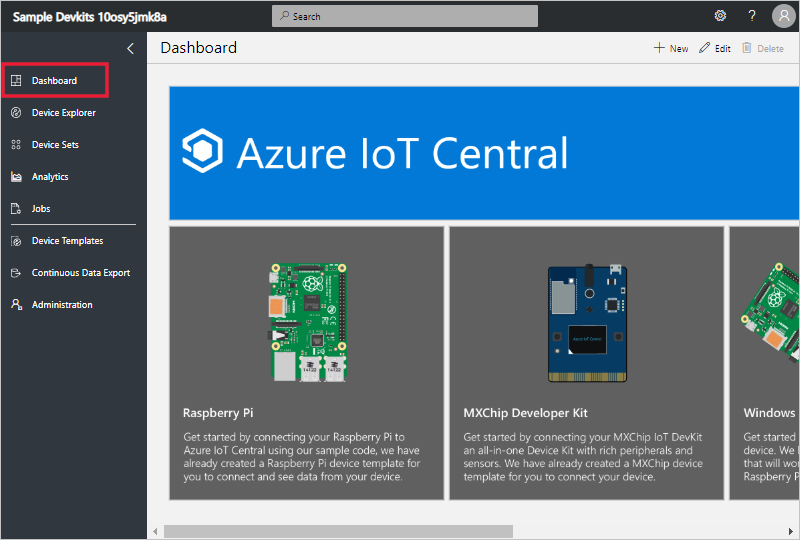Open the Device Templates menu label
This screenshot has width=800, height=540.
(67, 241)
